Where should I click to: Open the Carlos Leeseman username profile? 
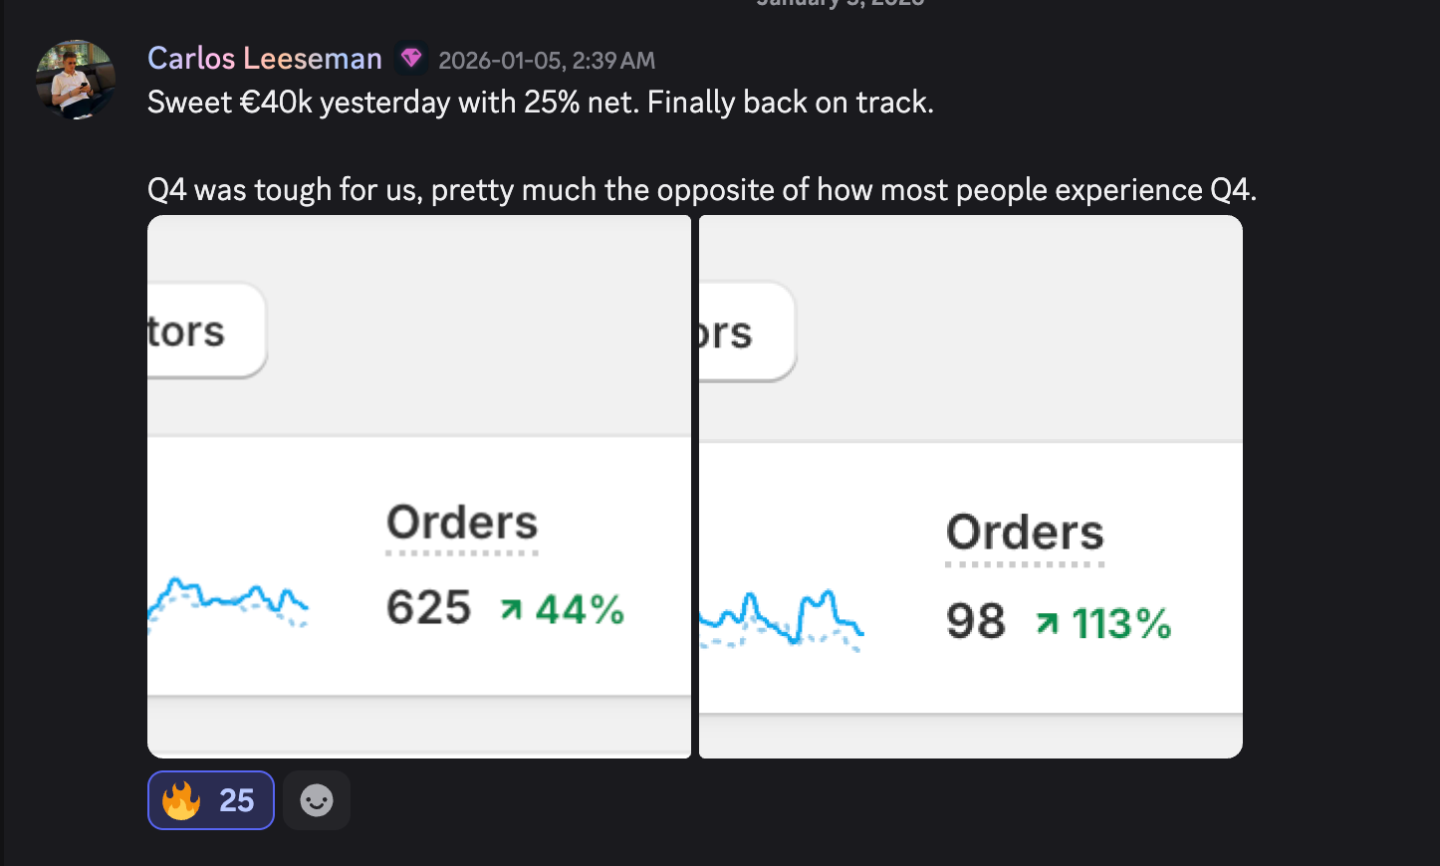coord(264,59)
